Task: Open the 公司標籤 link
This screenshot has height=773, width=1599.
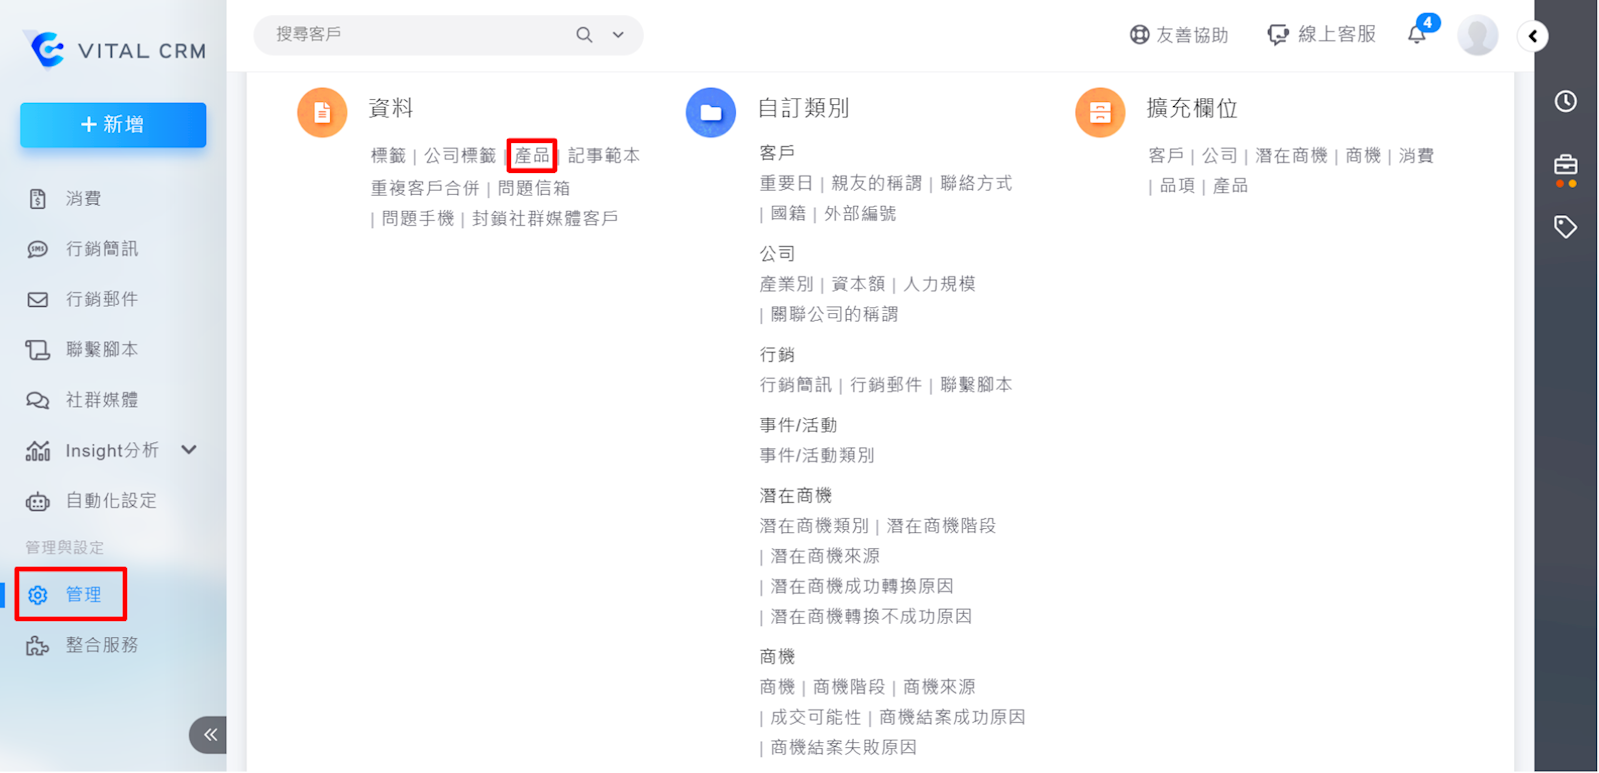Action: coord(460,156)
